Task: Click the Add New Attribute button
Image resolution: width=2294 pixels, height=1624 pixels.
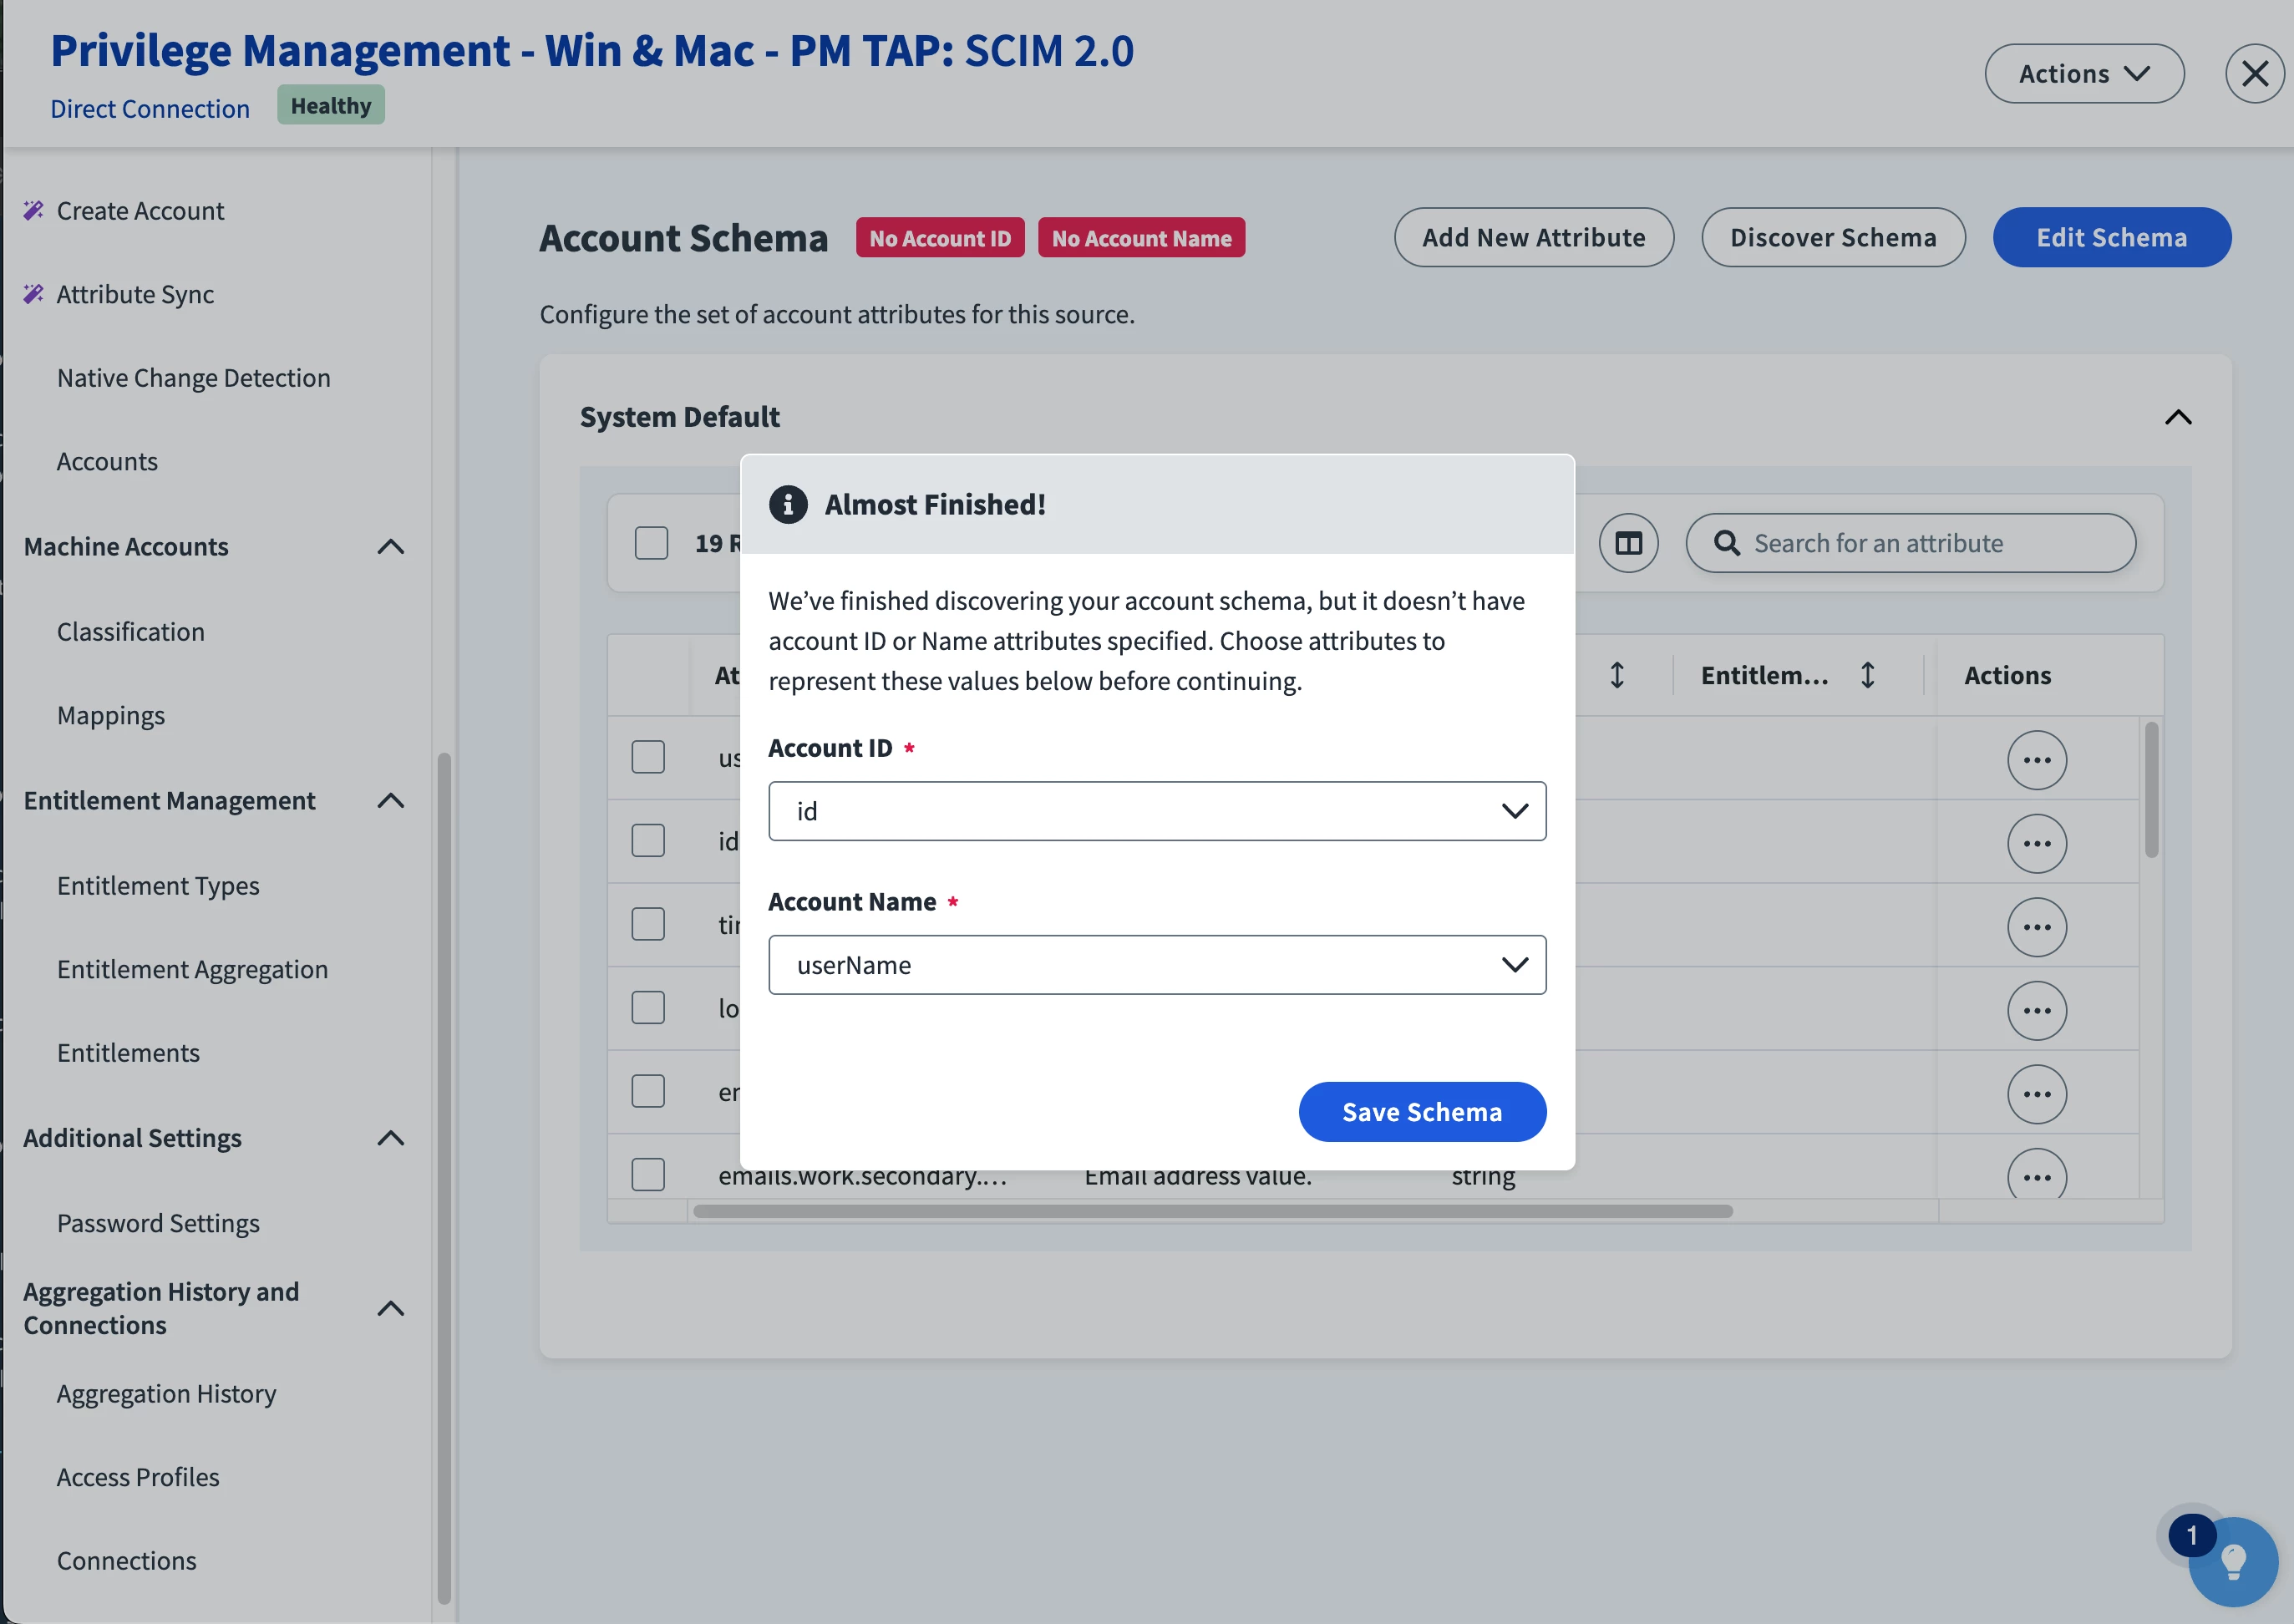Action: (1534, 237)
